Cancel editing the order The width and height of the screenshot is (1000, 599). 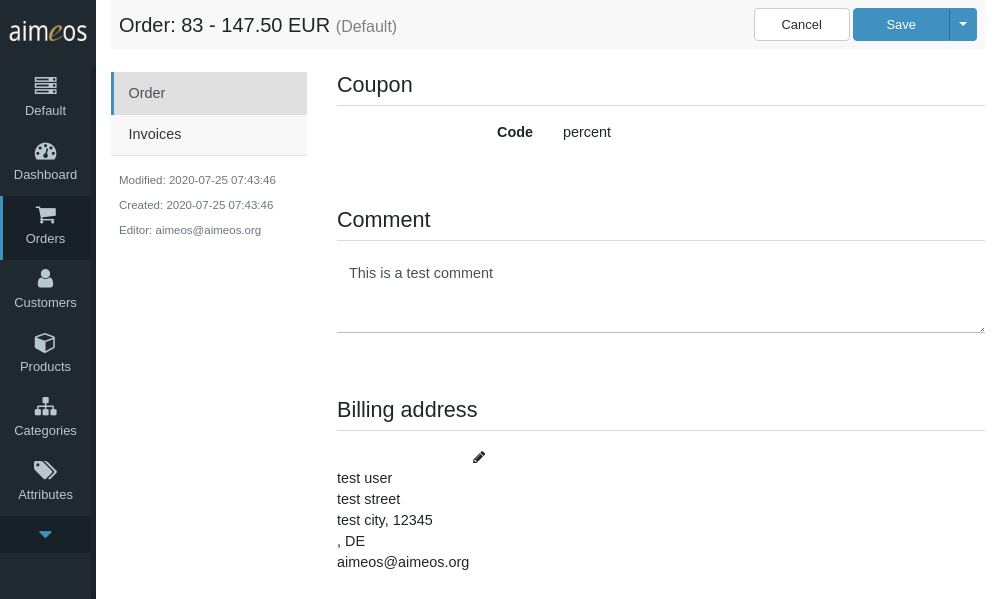802,24
